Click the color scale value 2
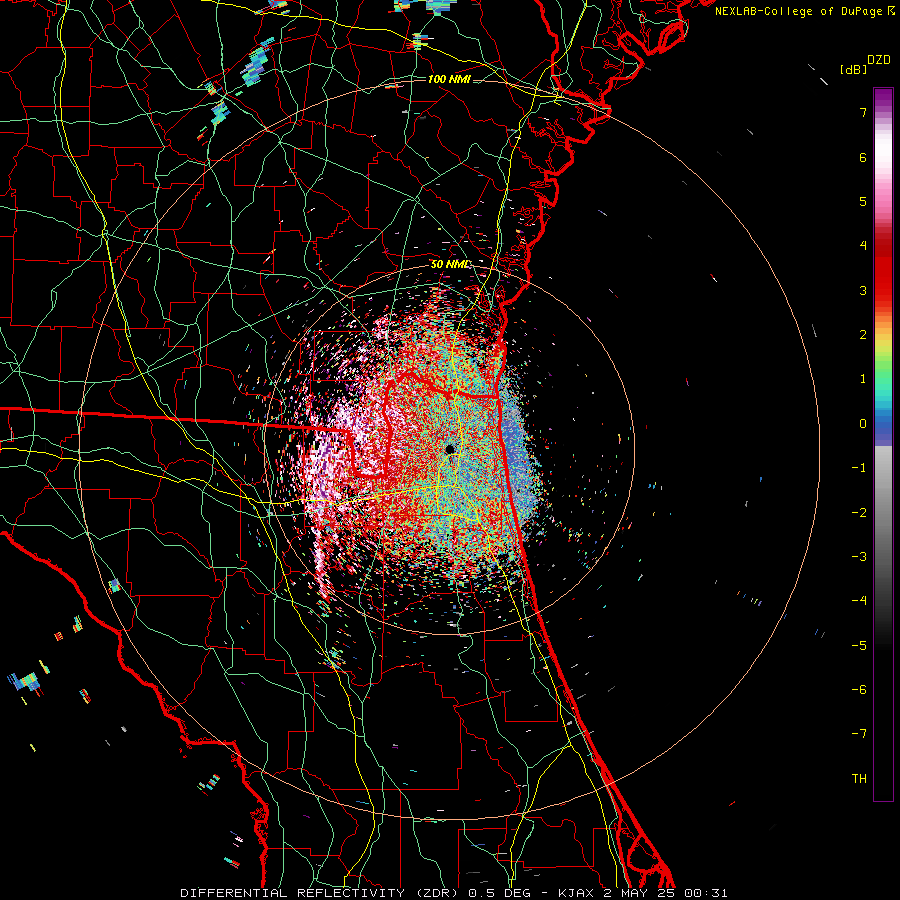 click(863, 335)
